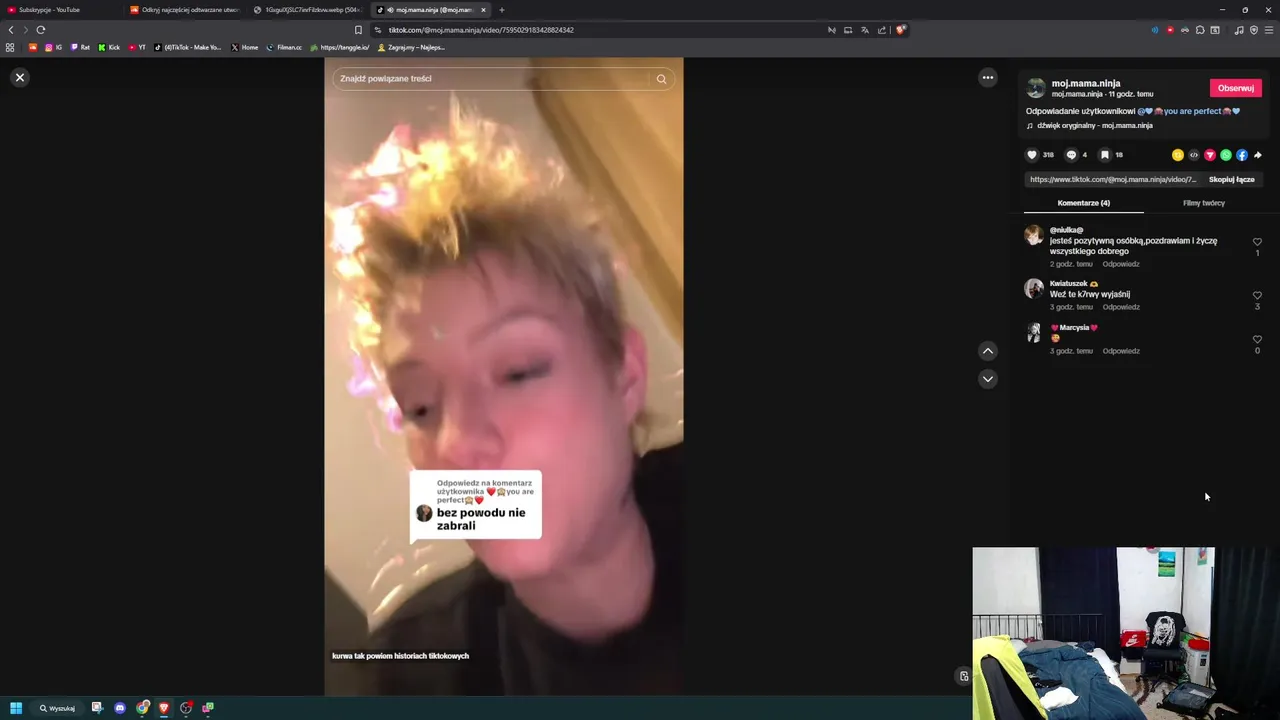Share via Facebook icon

[1242, 155]
